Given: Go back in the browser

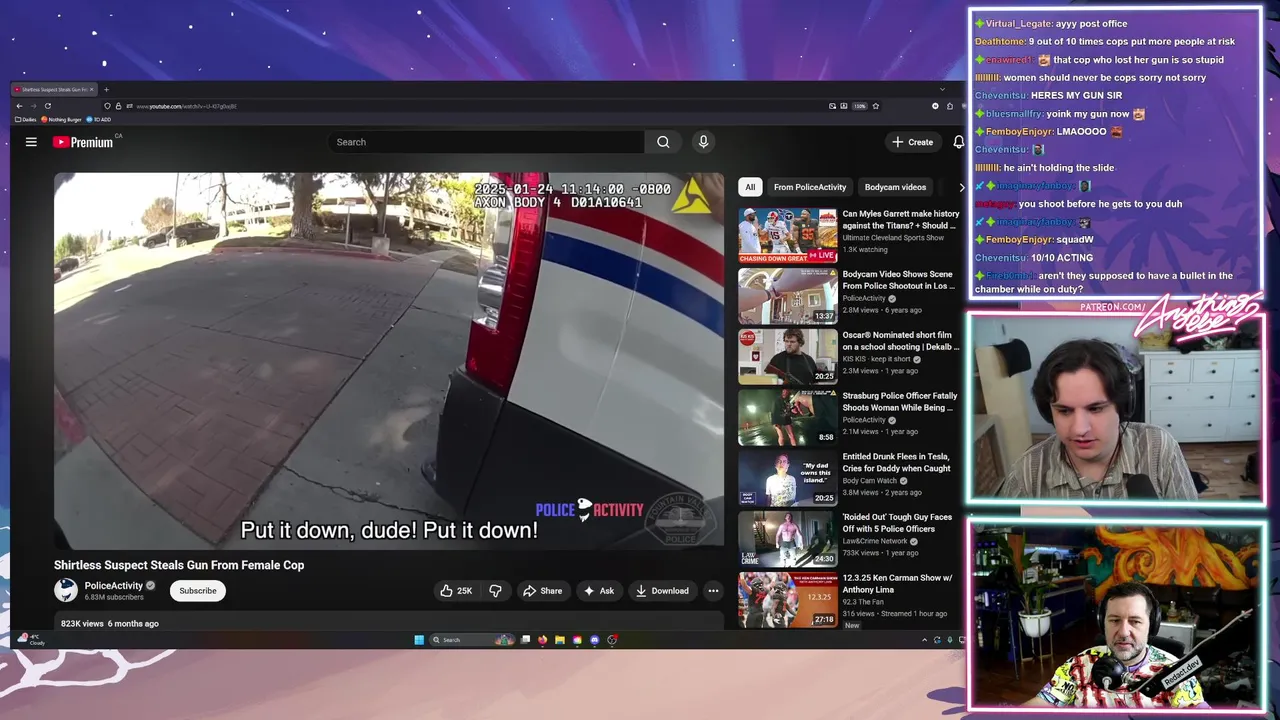Looking at the screenshot, I should (x=19, y=106).
